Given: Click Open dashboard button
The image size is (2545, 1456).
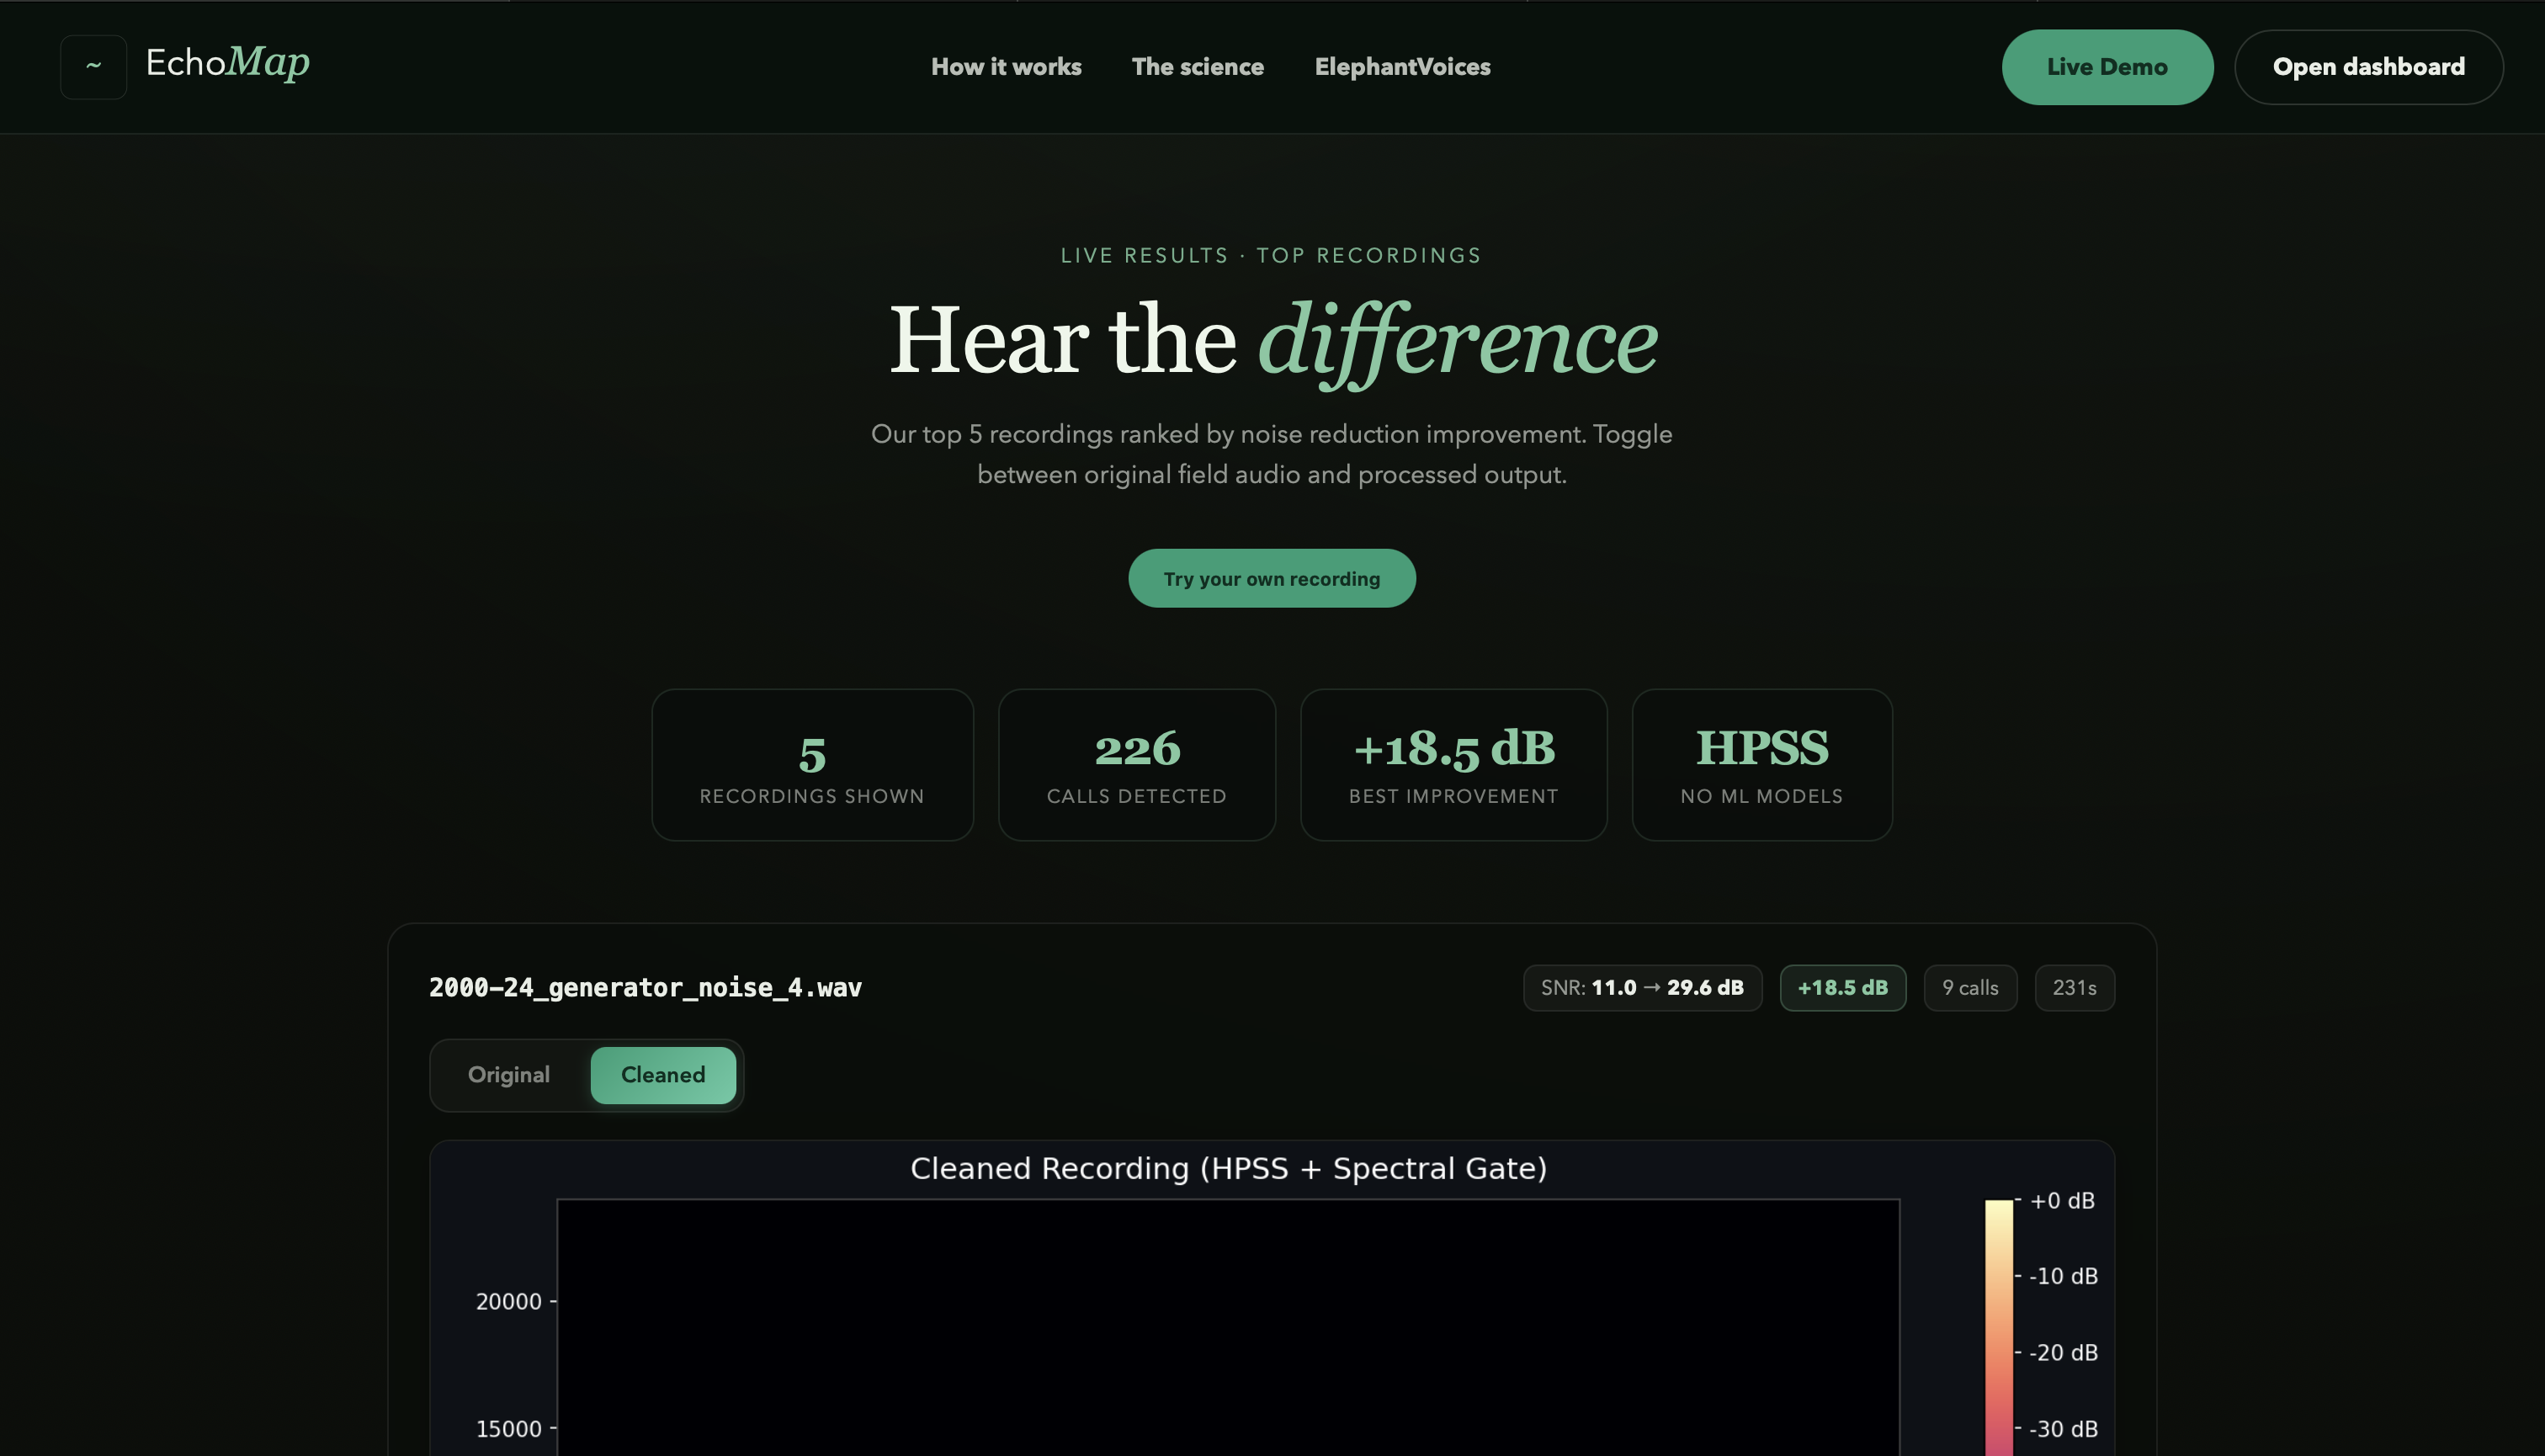Looking at the screenshot, I should [2368, 66].
